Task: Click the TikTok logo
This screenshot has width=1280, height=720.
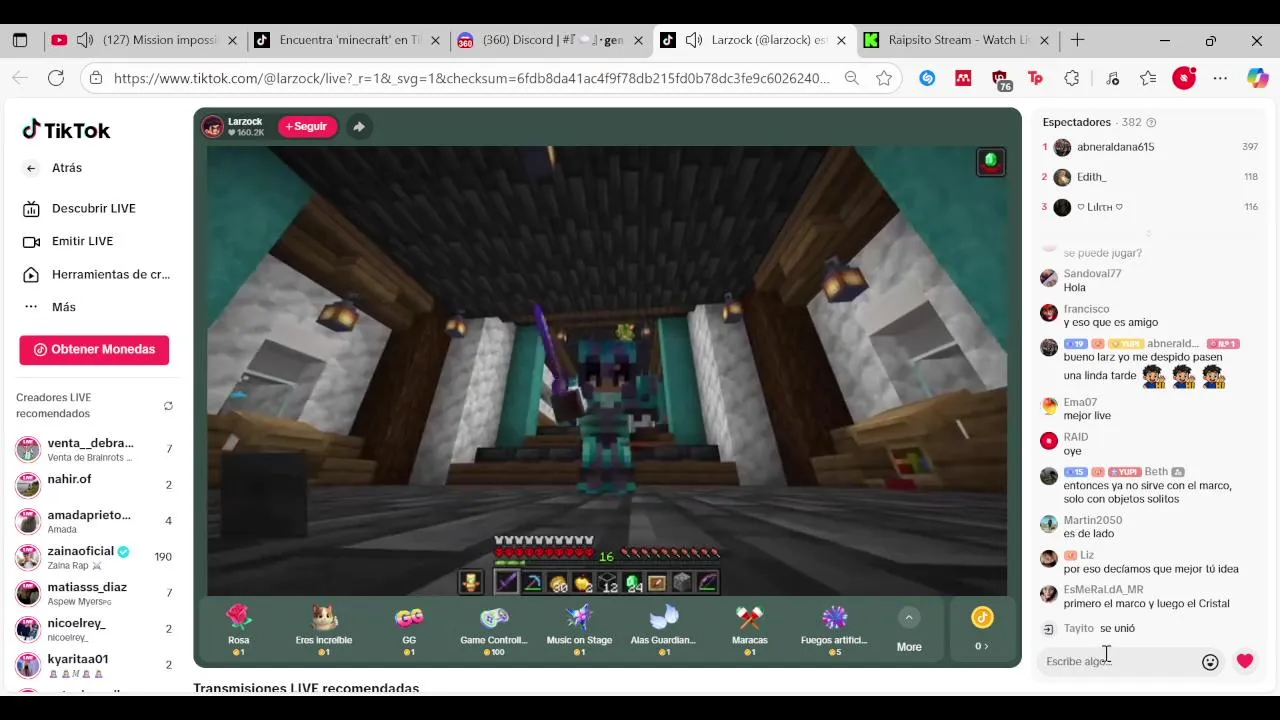Action: 66,130
